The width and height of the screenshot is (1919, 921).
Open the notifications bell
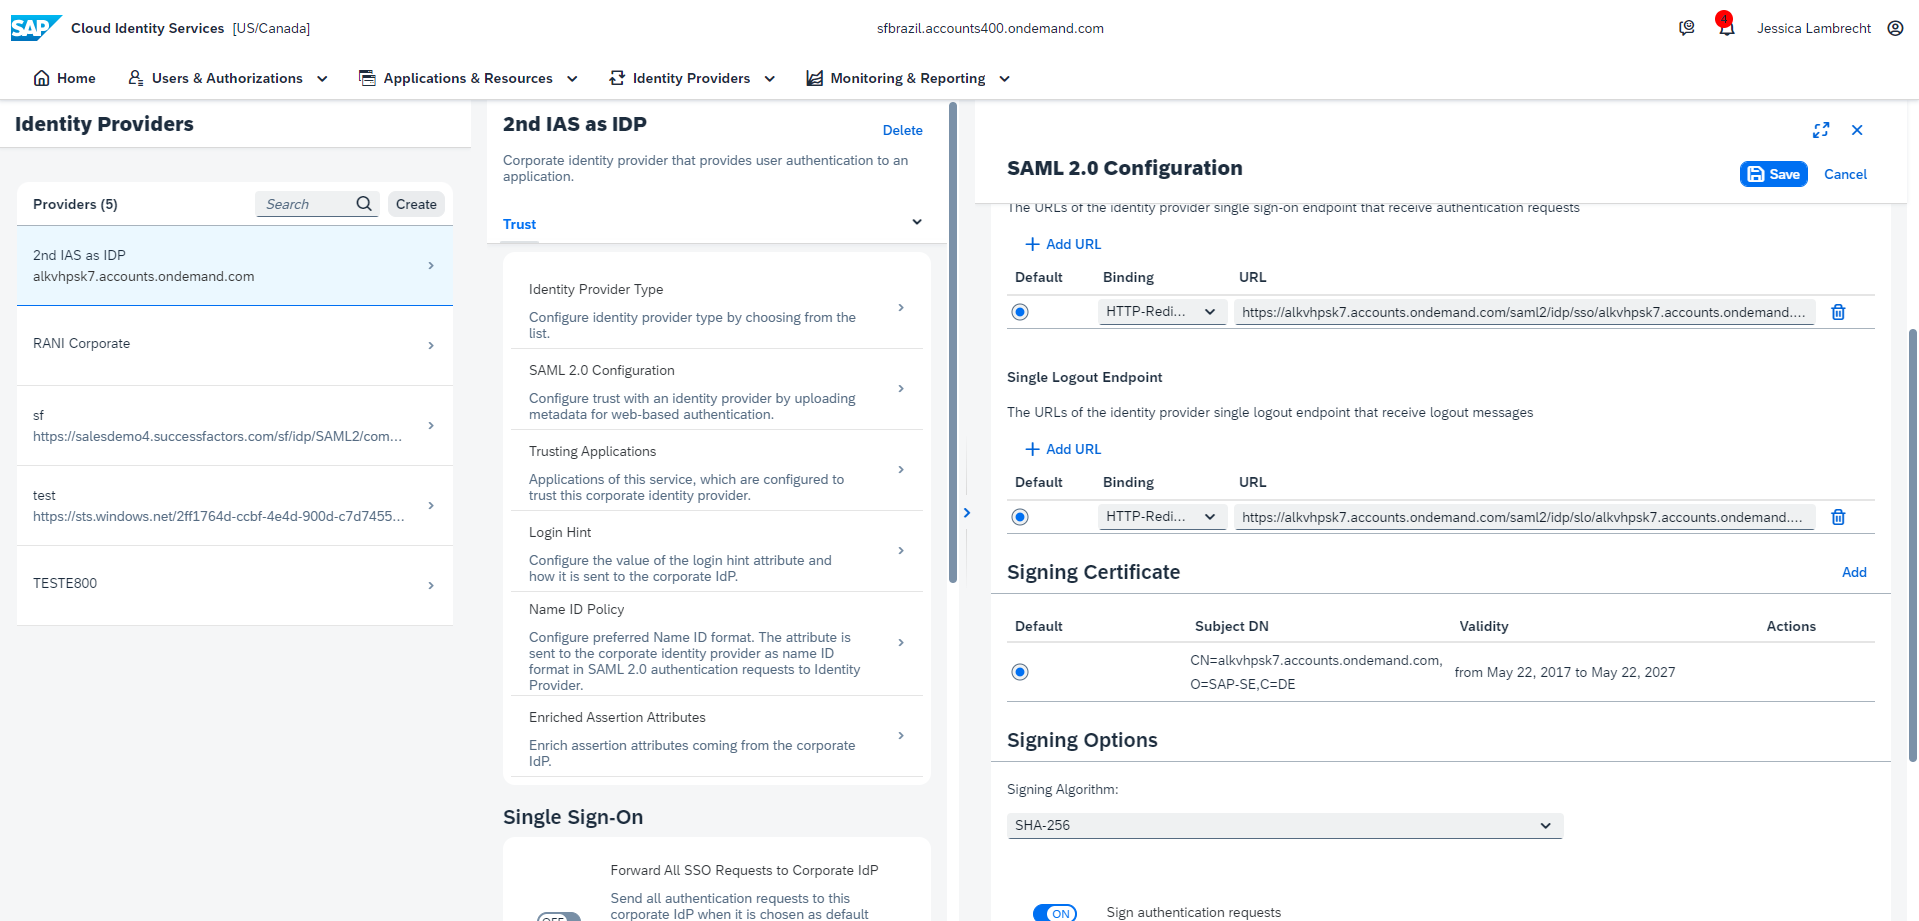tap(1726, 28)
